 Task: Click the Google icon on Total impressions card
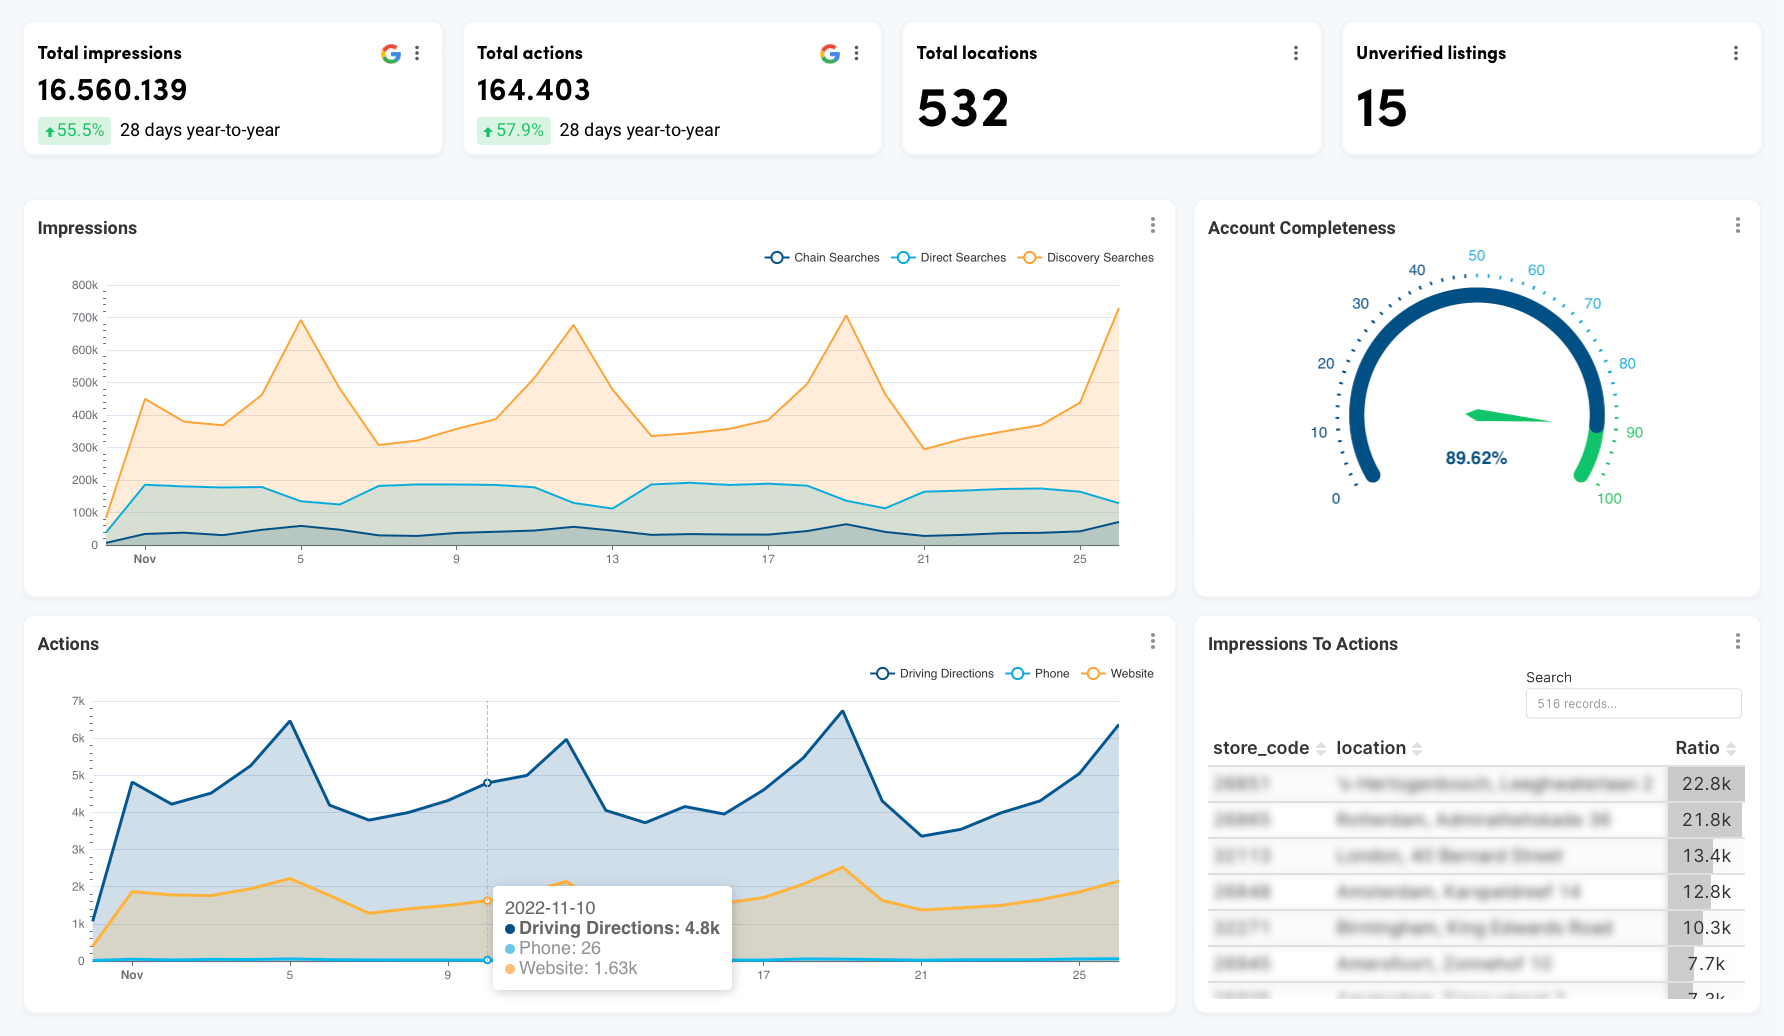[390, 54]
